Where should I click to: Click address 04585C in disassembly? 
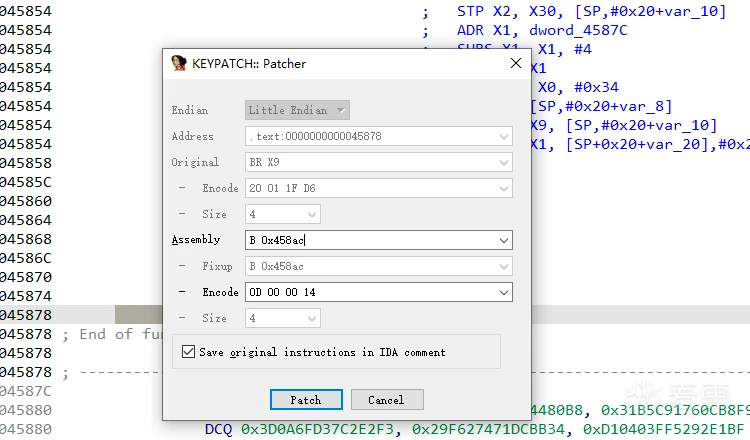(26, 182)
